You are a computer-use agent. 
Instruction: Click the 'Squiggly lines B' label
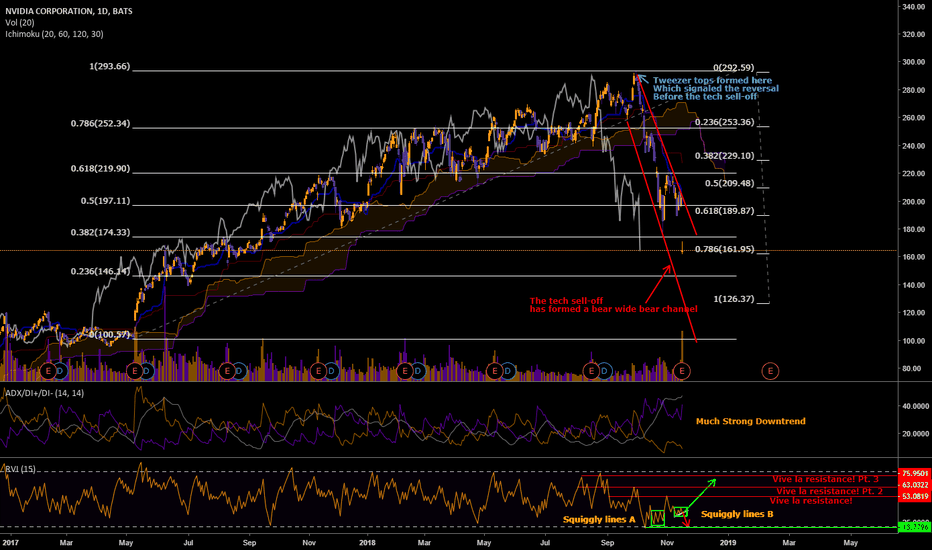[737, 514]
